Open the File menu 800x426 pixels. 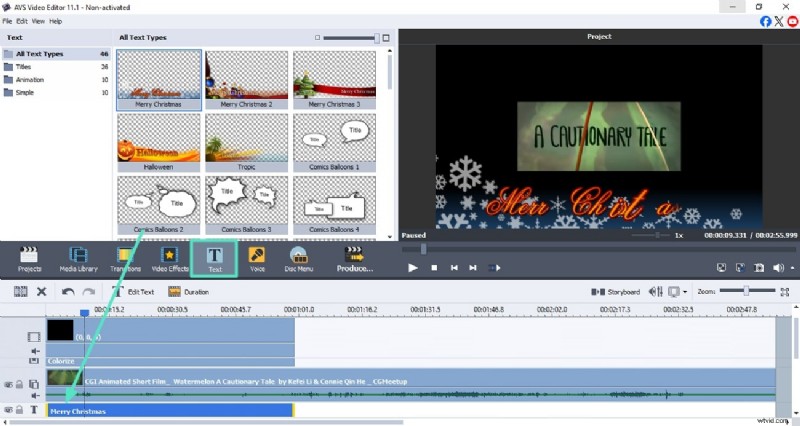point(7,21)
